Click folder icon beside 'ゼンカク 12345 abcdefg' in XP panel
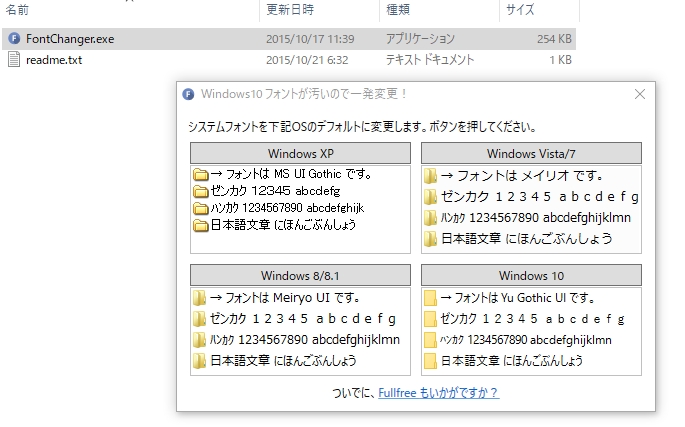The width and height of the screenshot is (685, 427). (x=201, y=191)
